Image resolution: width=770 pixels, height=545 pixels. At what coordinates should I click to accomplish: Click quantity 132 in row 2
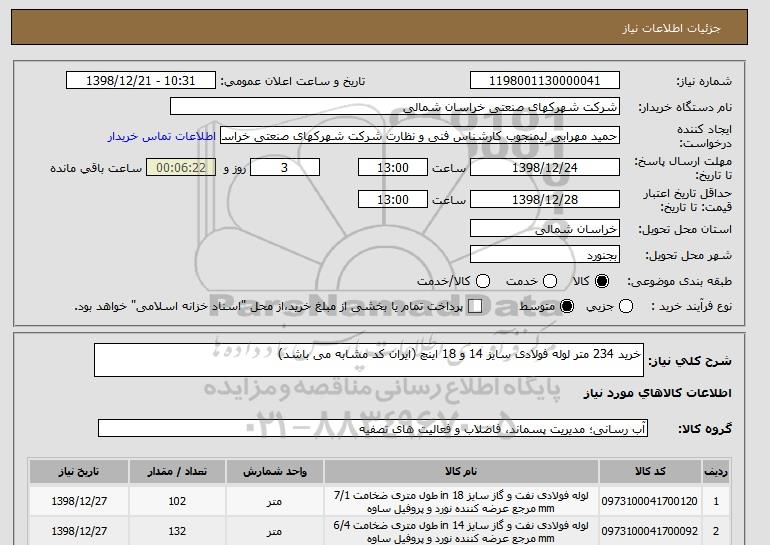(177, 531)
